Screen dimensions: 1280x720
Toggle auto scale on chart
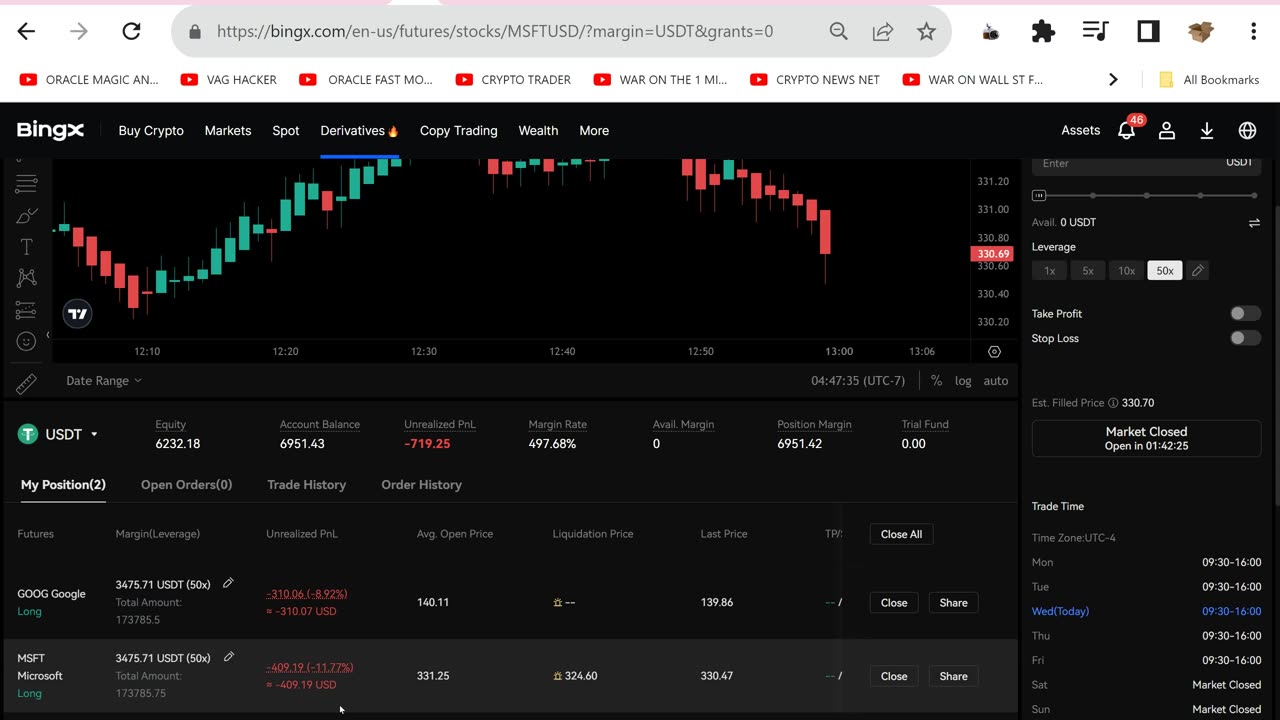(996, 381)
